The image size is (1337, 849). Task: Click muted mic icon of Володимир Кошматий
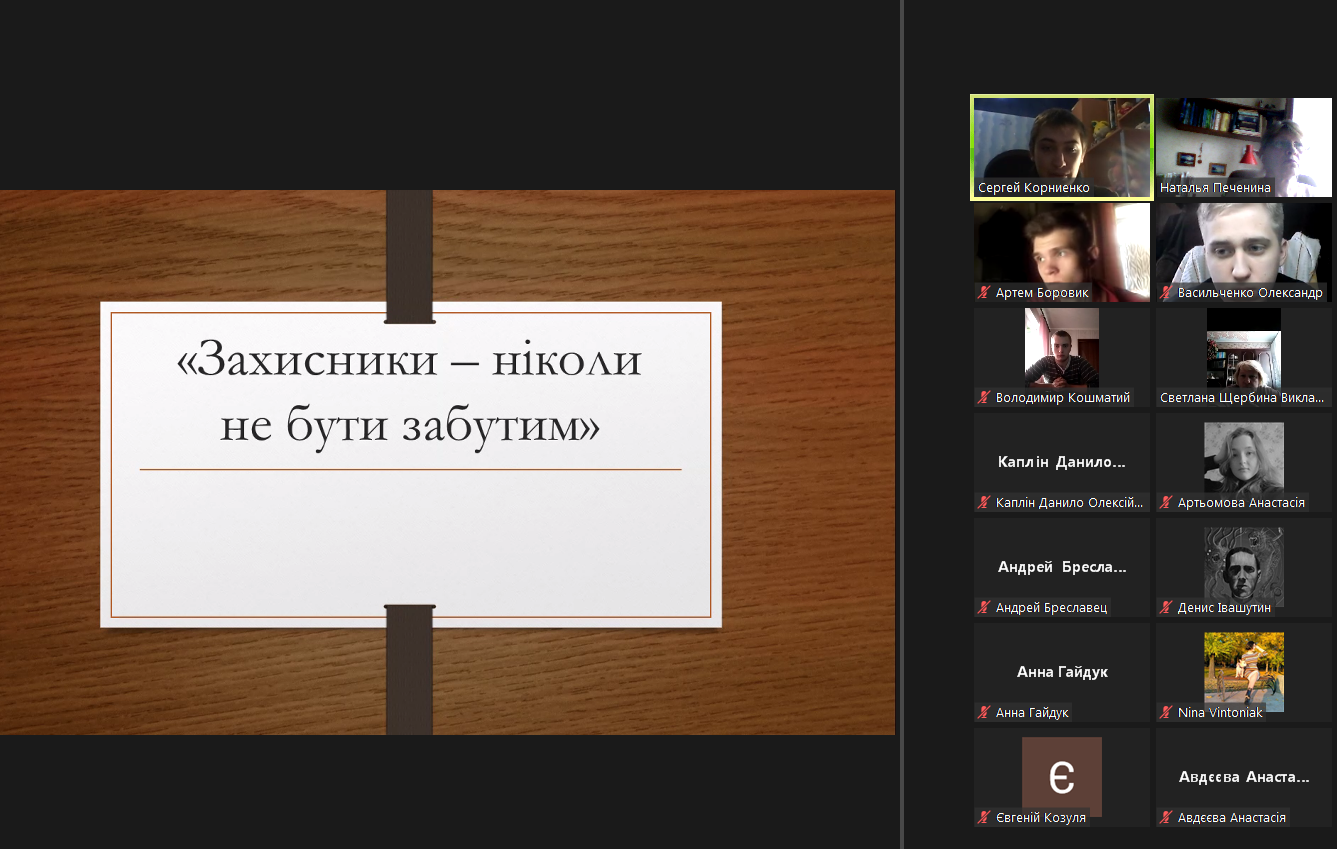[985, 398]
